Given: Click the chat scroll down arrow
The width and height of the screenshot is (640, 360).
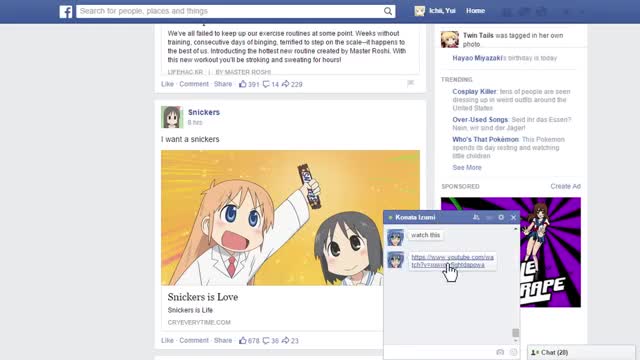Looking at the screenshot, I should (x=516, y=340).
